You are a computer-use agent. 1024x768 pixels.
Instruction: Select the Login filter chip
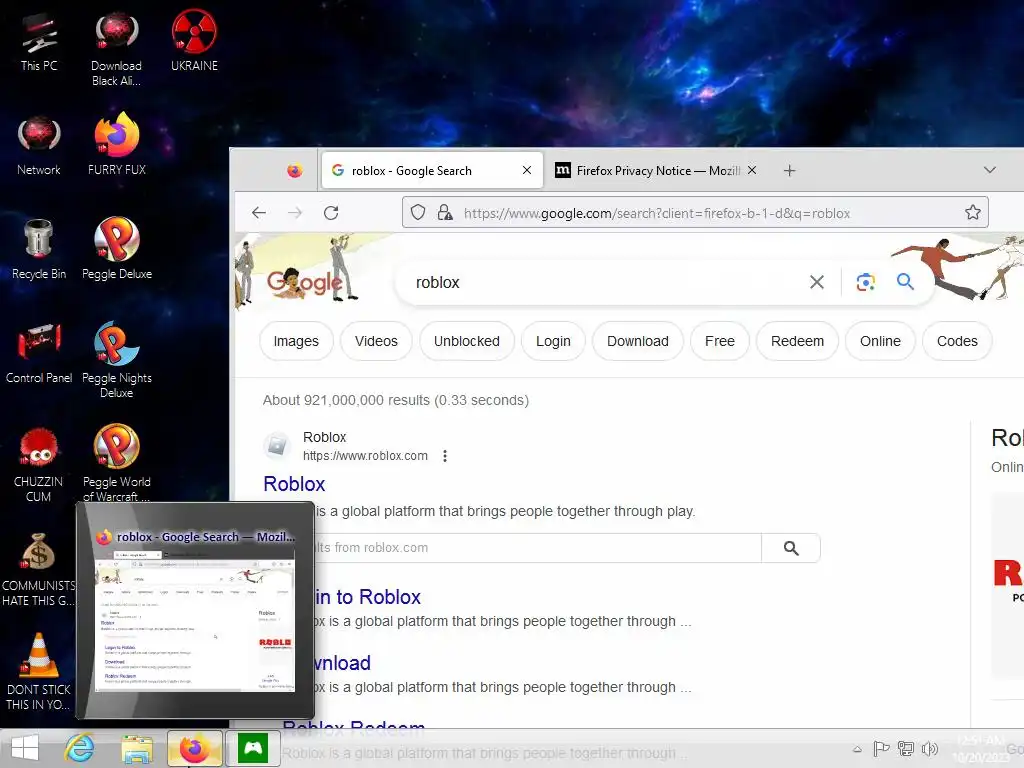553,341
